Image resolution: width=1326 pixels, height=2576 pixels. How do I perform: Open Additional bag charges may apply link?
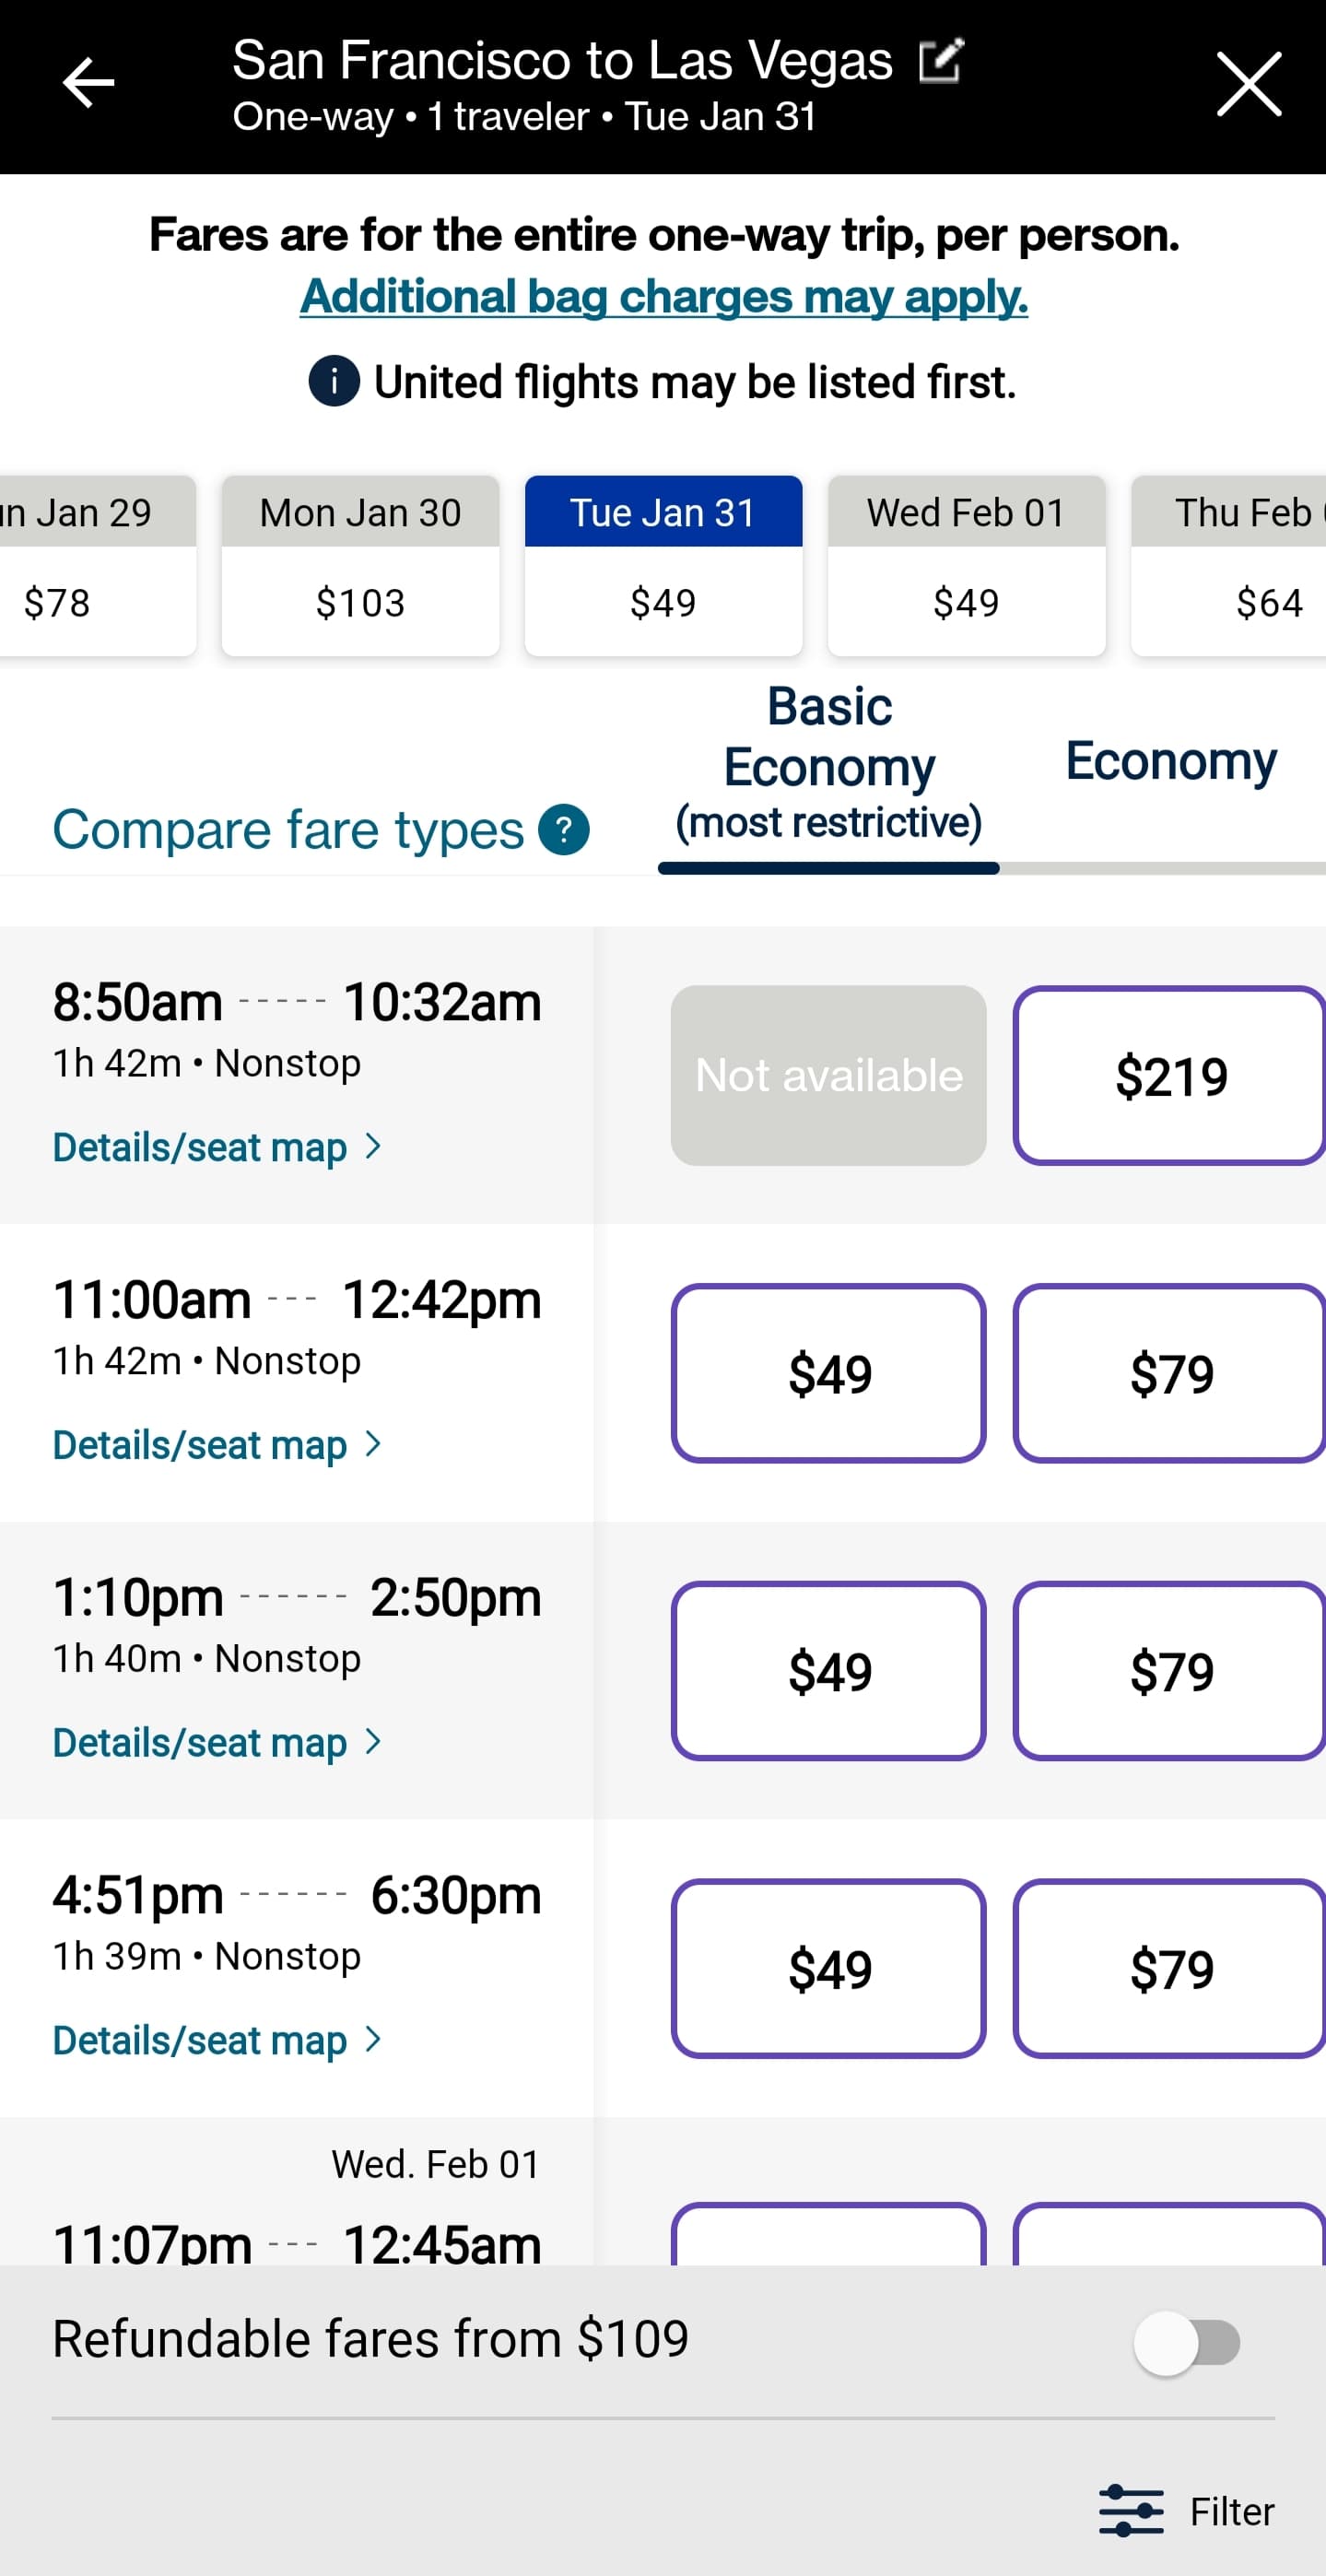point(664,297)
